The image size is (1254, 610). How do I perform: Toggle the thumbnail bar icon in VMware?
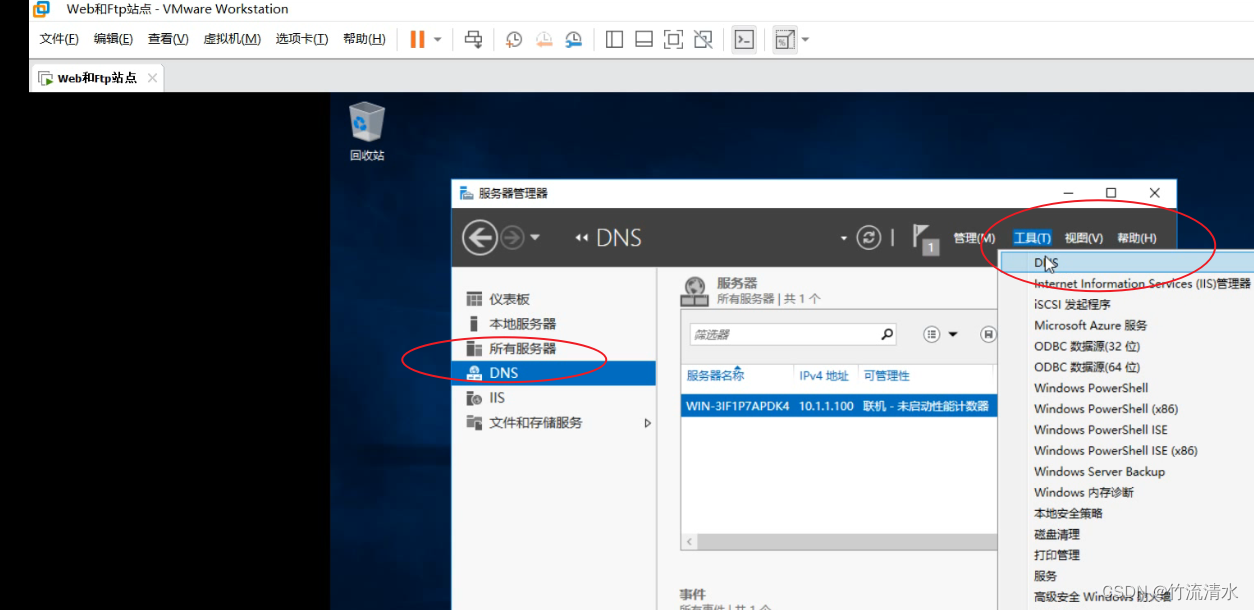point(644,39)
